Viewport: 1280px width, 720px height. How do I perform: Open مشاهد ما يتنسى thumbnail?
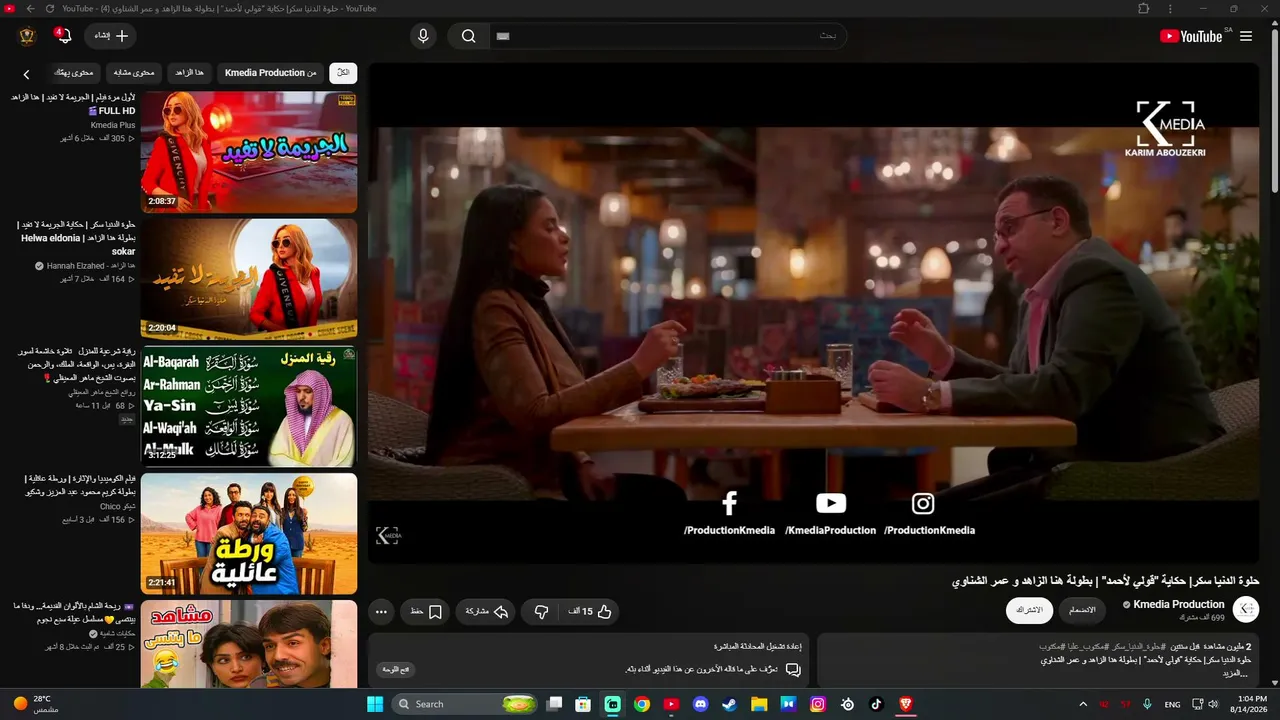pos(249,643)
